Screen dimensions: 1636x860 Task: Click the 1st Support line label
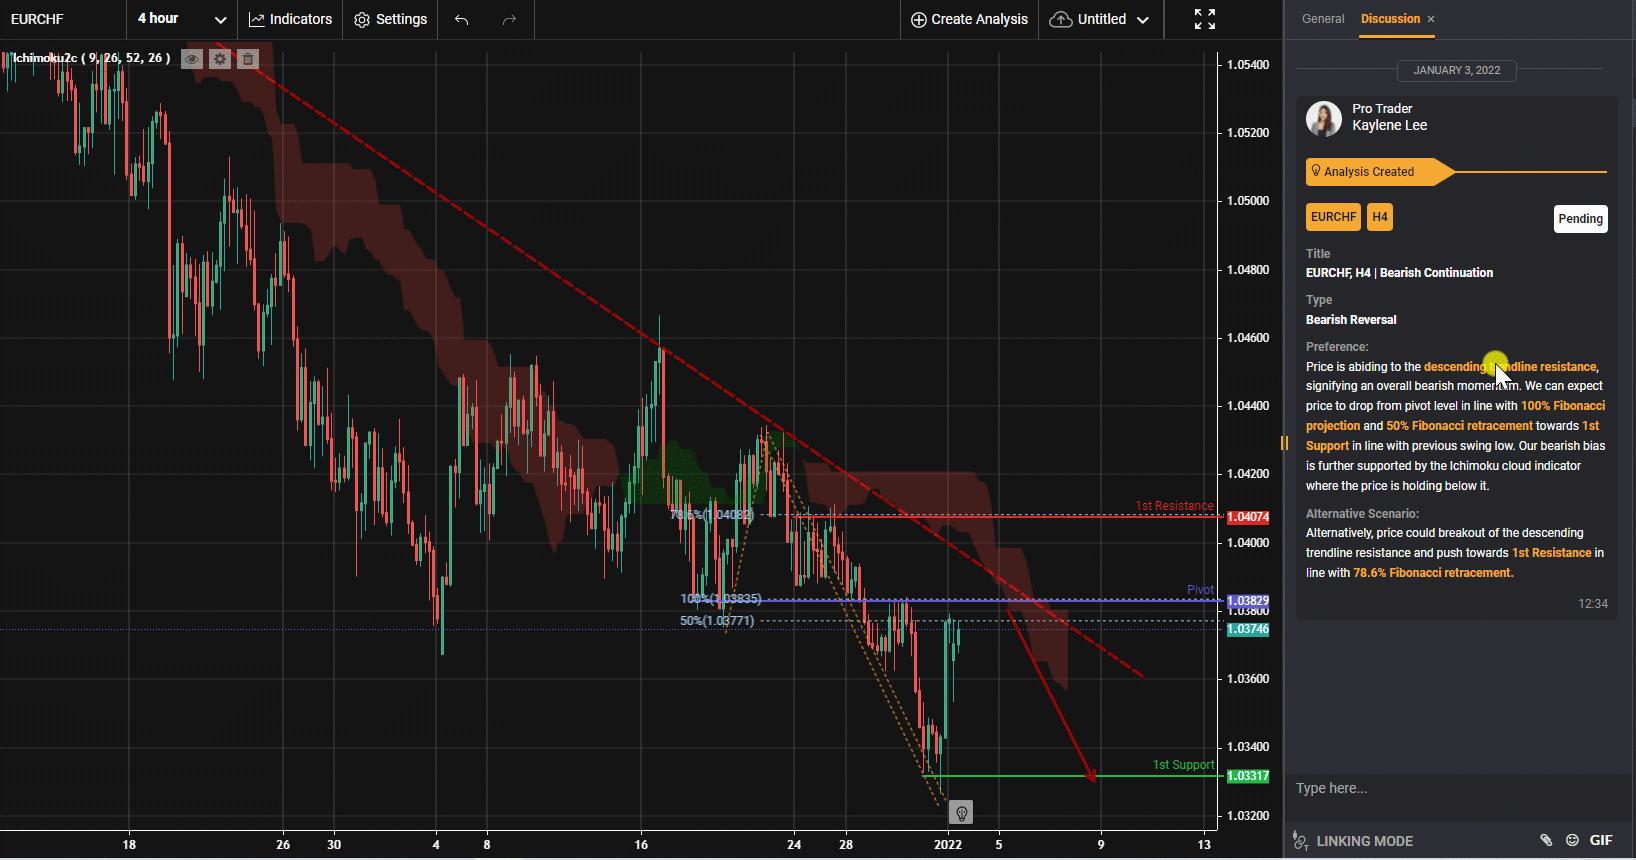(1183, 765)
